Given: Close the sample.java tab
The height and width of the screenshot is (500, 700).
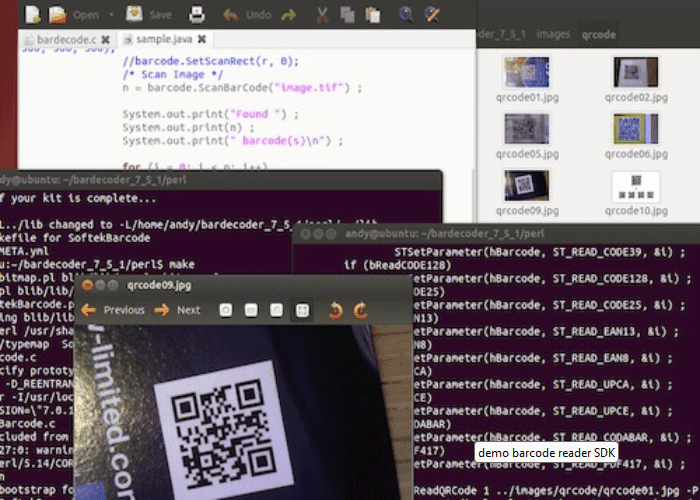Looking at the screenshot, I should [x=202, y=39].
